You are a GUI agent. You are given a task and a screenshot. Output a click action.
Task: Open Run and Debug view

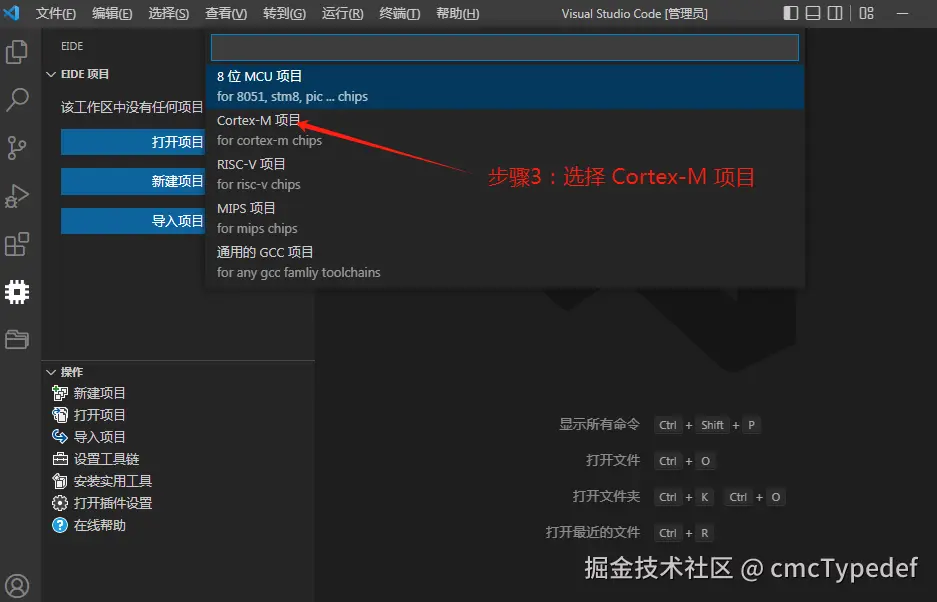point(17,195)
